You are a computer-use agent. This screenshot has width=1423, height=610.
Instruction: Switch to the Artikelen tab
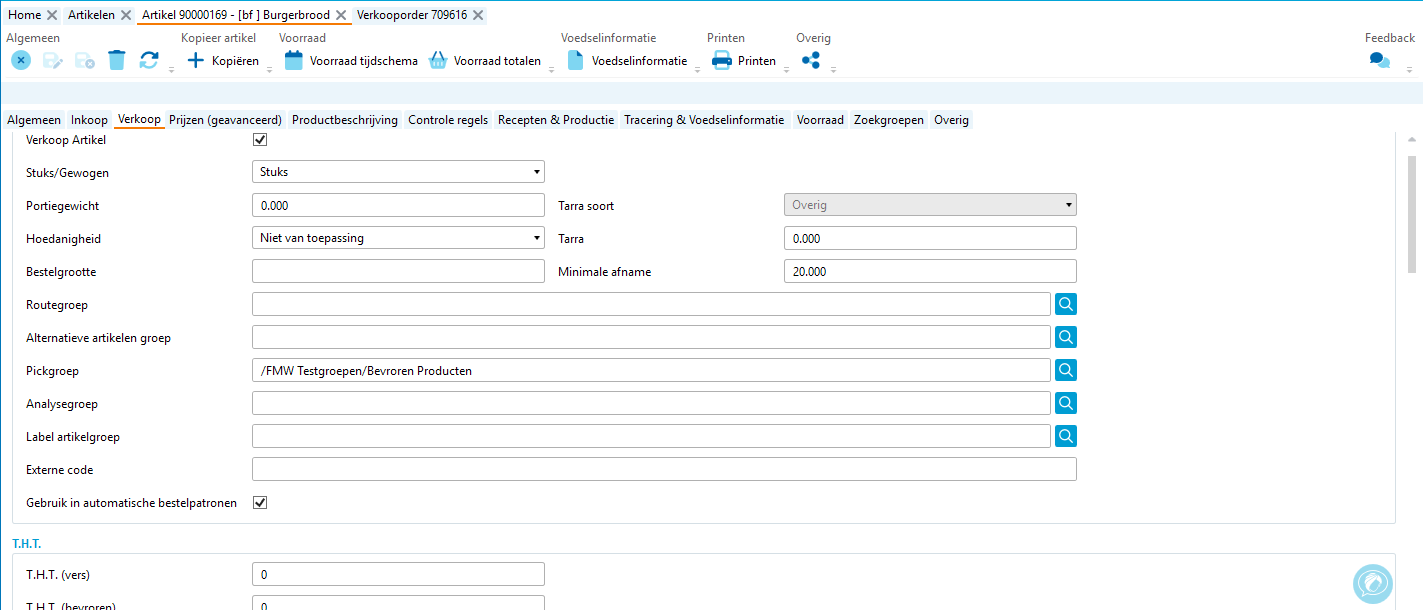[x=91, y=15]
